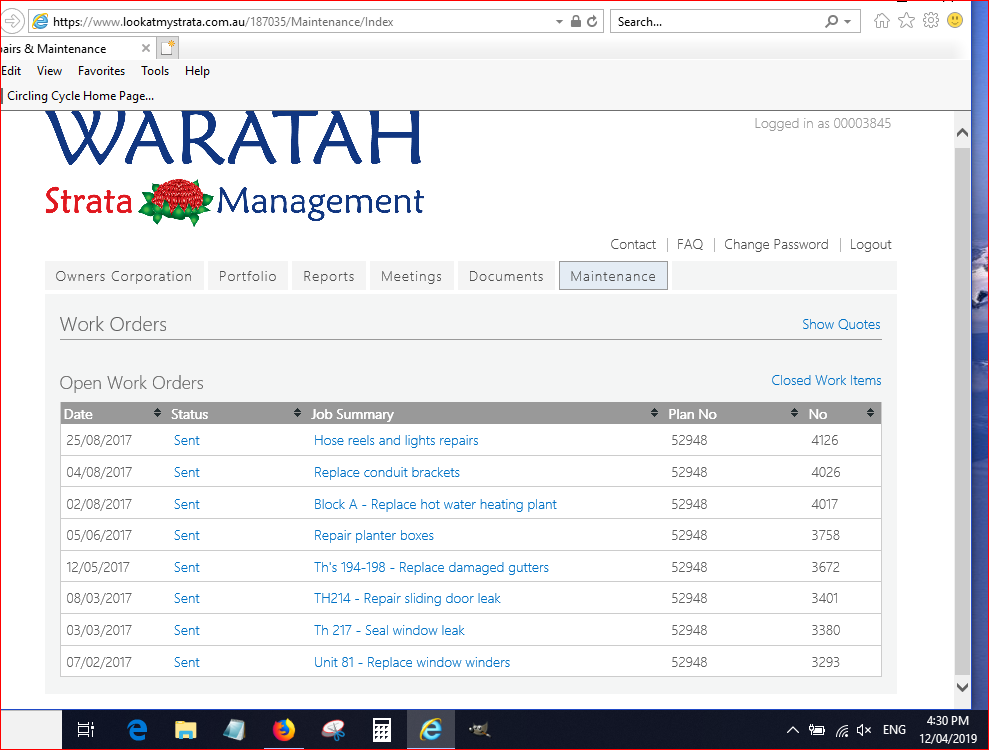Open the notepad-like app on taskbar

pyautogui.click(x=235, y=730)
